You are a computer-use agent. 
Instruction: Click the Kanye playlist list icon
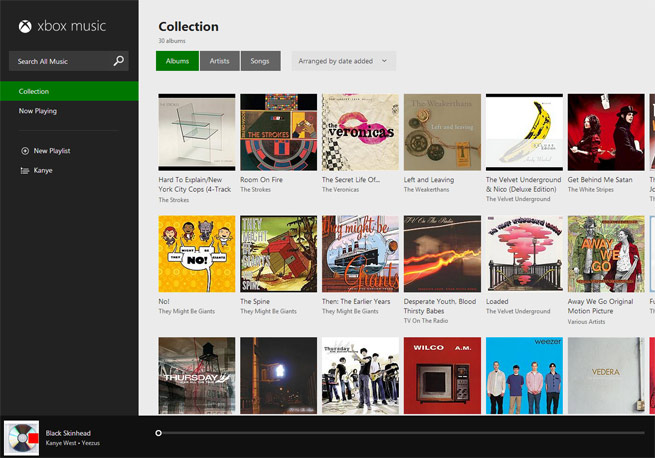[x=25, y=170]
